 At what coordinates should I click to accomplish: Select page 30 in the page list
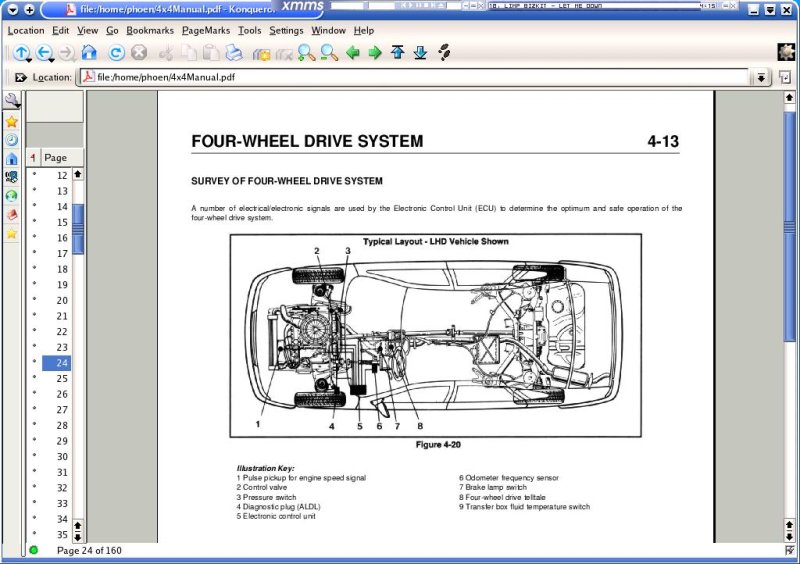(62, 457)
